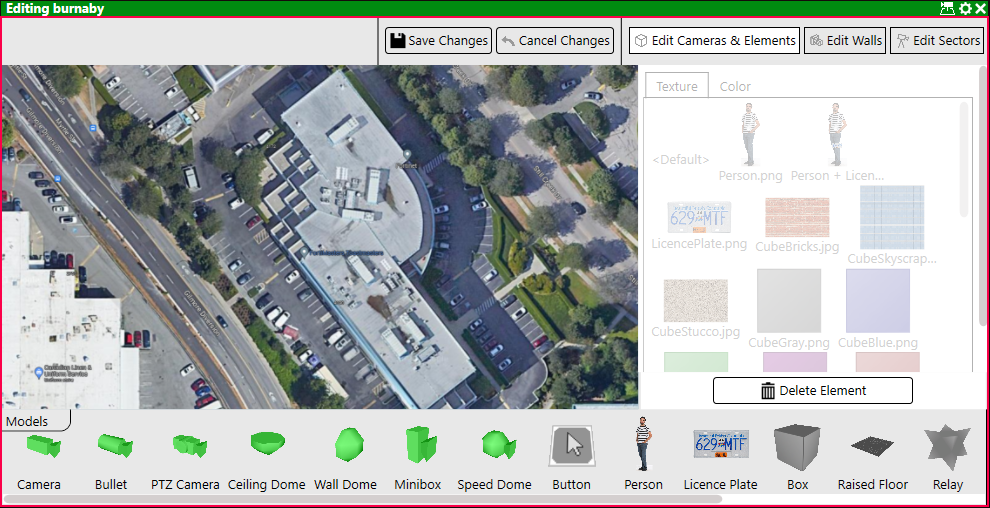Click the layout icon in title bar
Image resolution: width=990 pixels, height=508 pixels.
(x=947, y=8)
